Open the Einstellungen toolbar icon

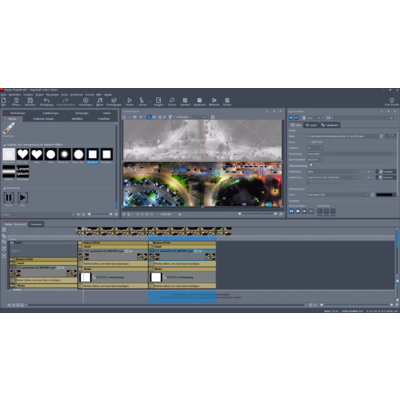pyautogui.click(x=114, y=101)
